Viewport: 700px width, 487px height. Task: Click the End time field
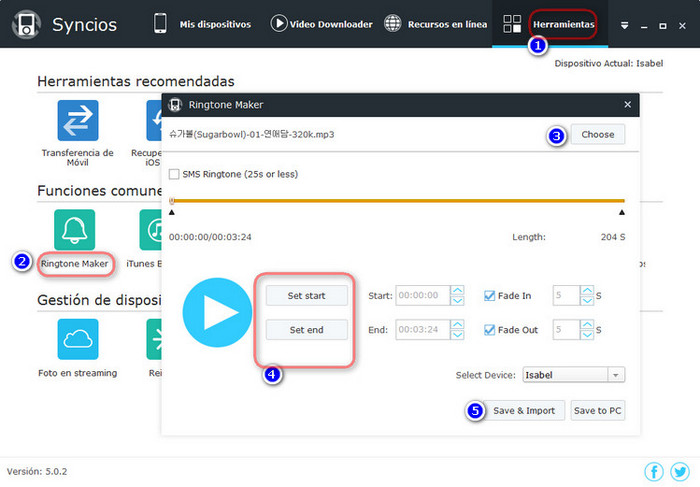point(422,329)
